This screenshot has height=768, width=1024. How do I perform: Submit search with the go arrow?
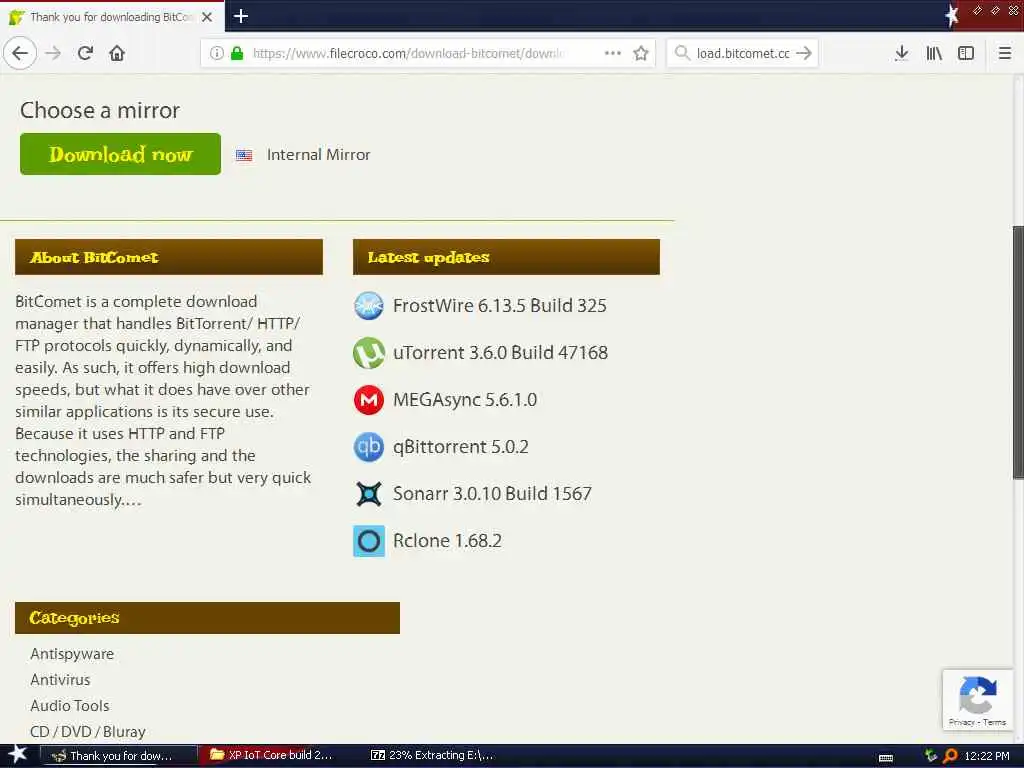point(804,53)
